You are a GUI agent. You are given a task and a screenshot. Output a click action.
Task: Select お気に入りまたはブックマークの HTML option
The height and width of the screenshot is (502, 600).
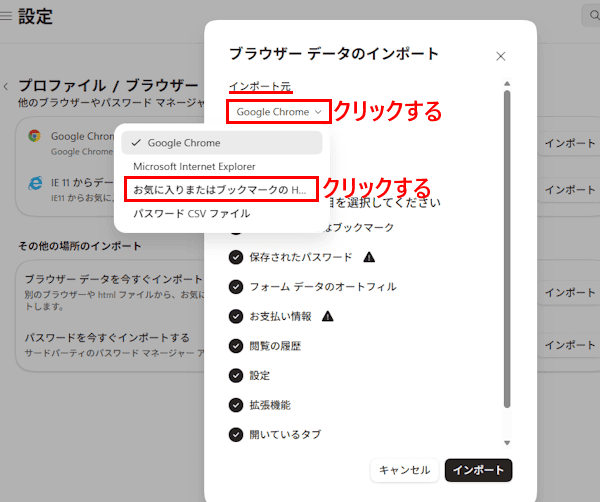click(222, 189)
